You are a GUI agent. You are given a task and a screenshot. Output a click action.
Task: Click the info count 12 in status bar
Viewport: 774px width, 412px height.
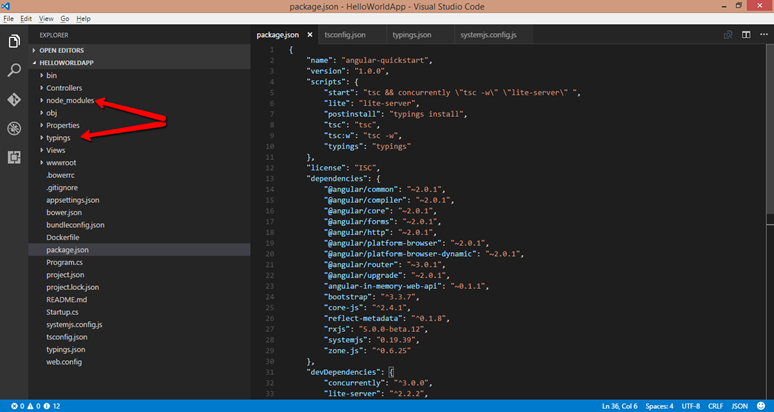click(52, 406)
